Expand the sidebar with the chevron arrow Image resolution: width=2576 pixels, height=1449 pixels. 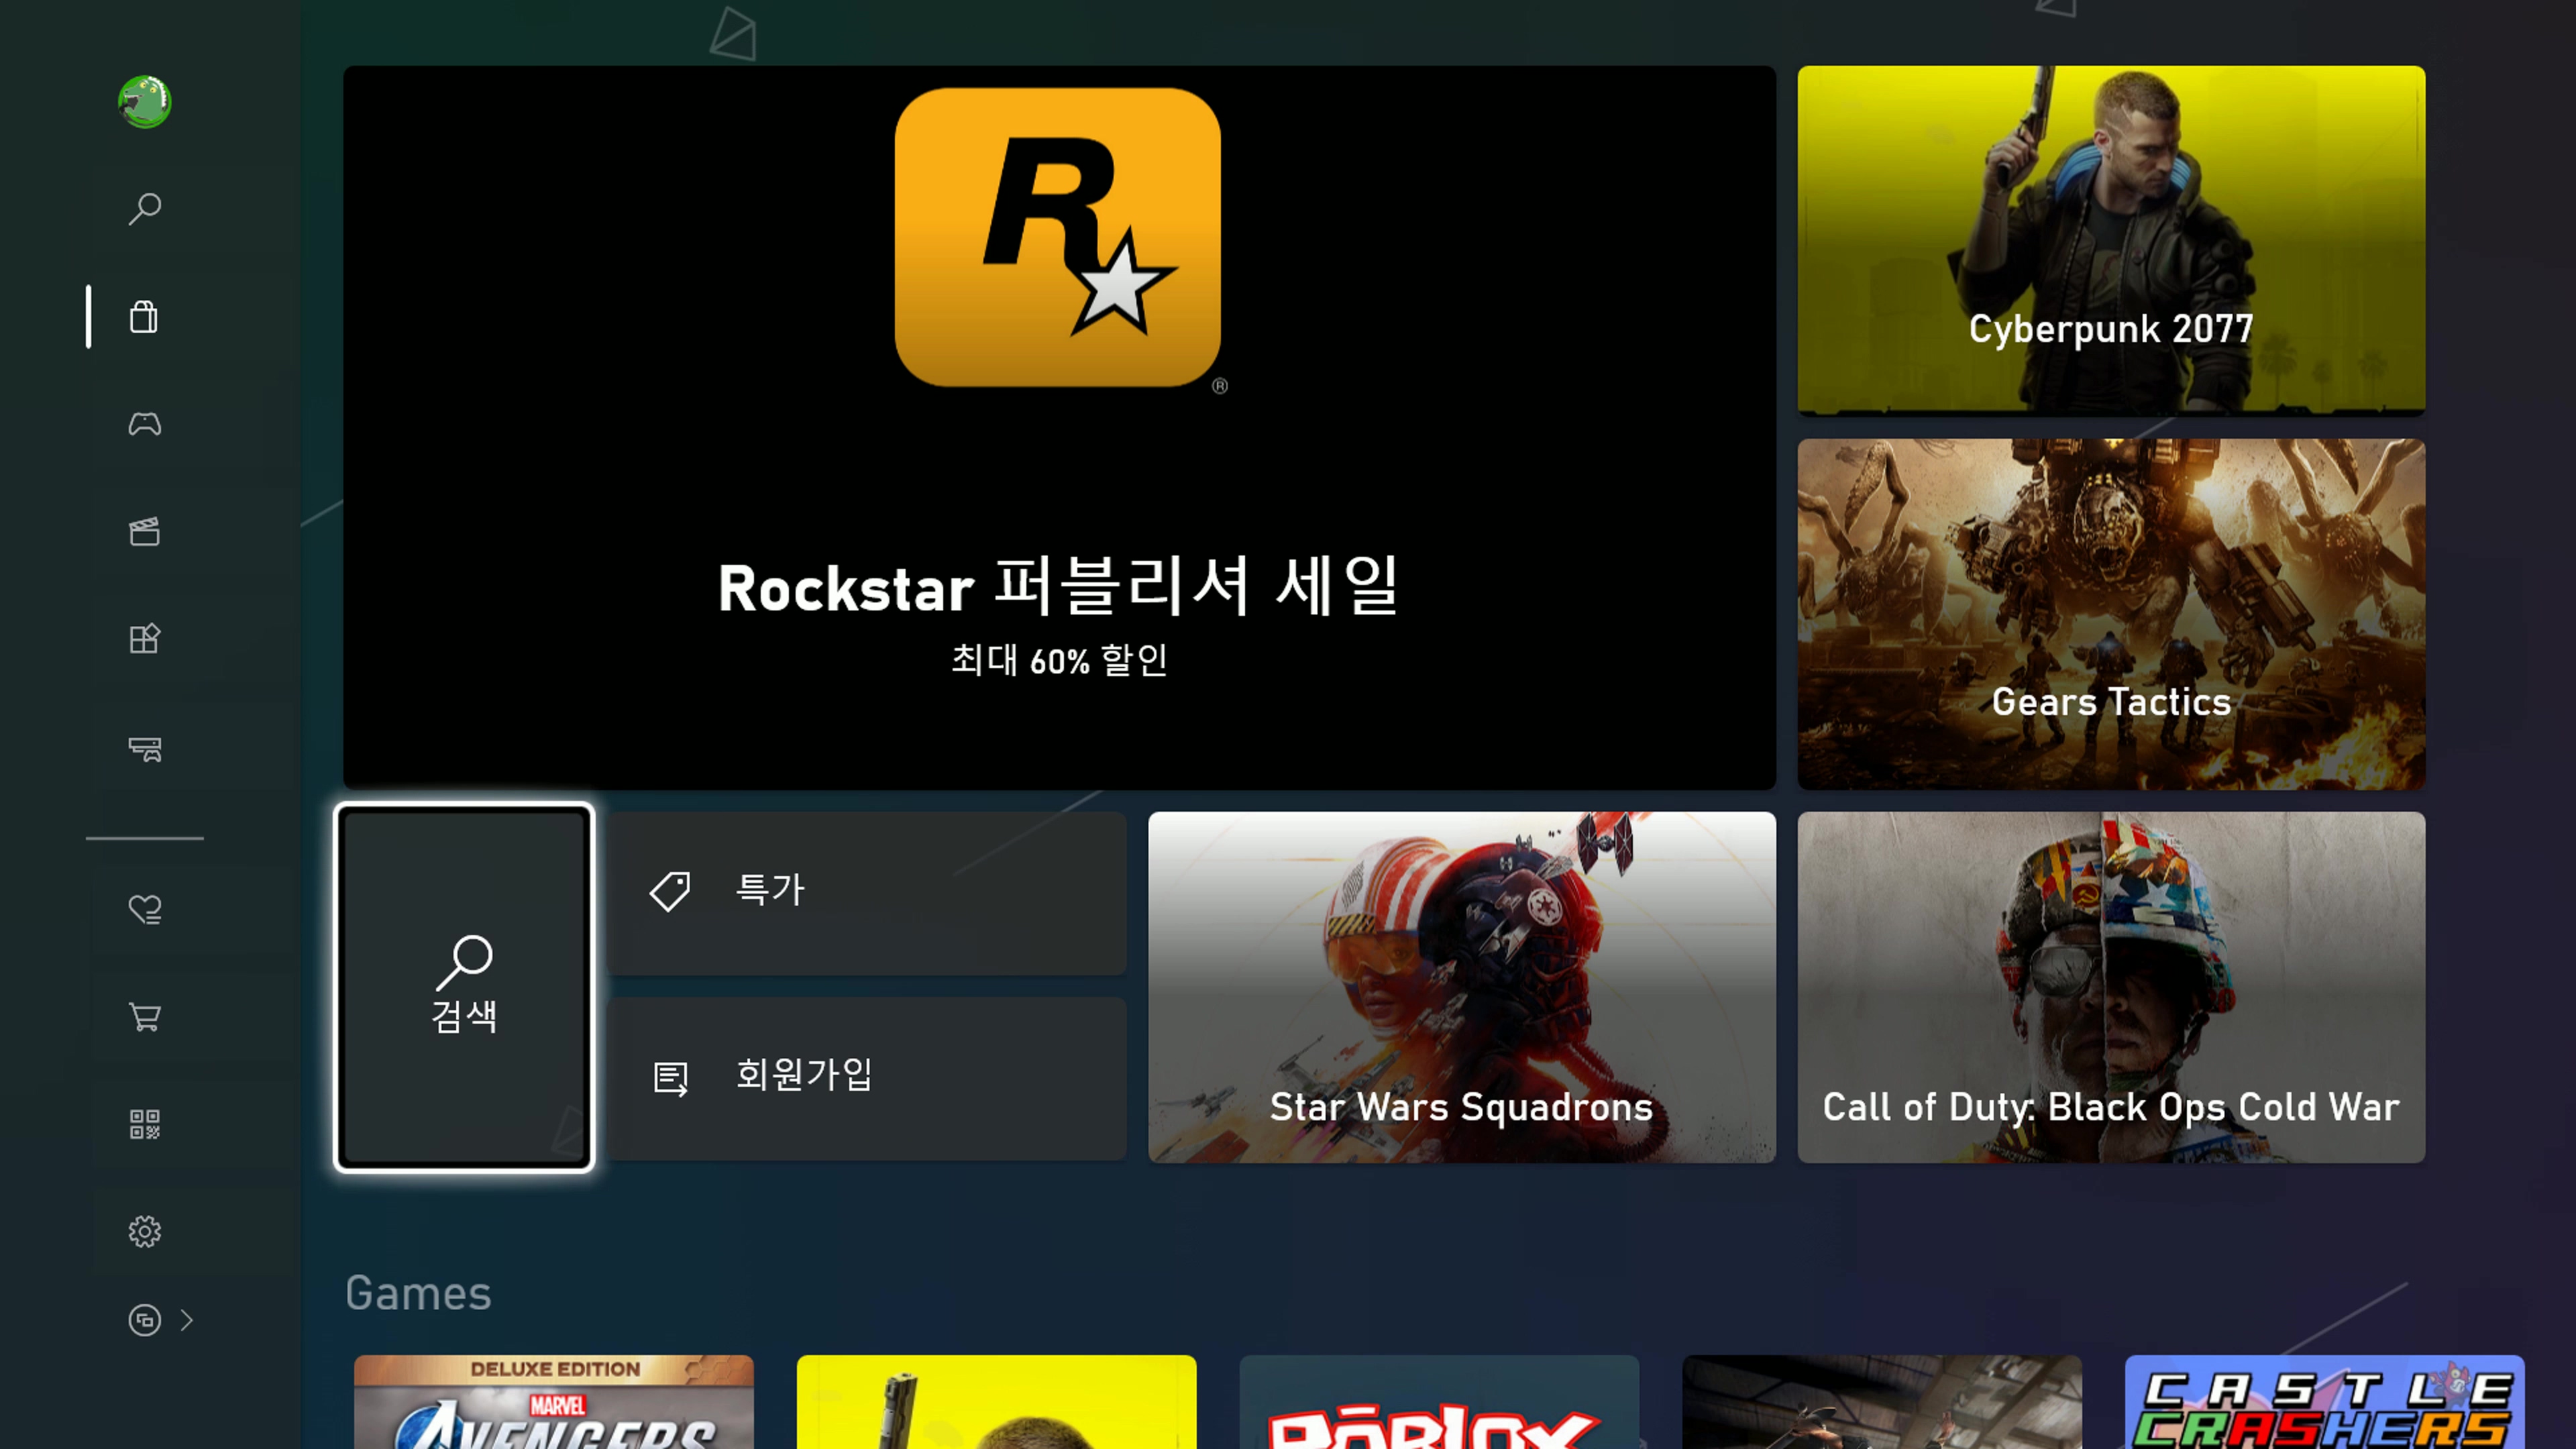click(x=187, y=1320)
